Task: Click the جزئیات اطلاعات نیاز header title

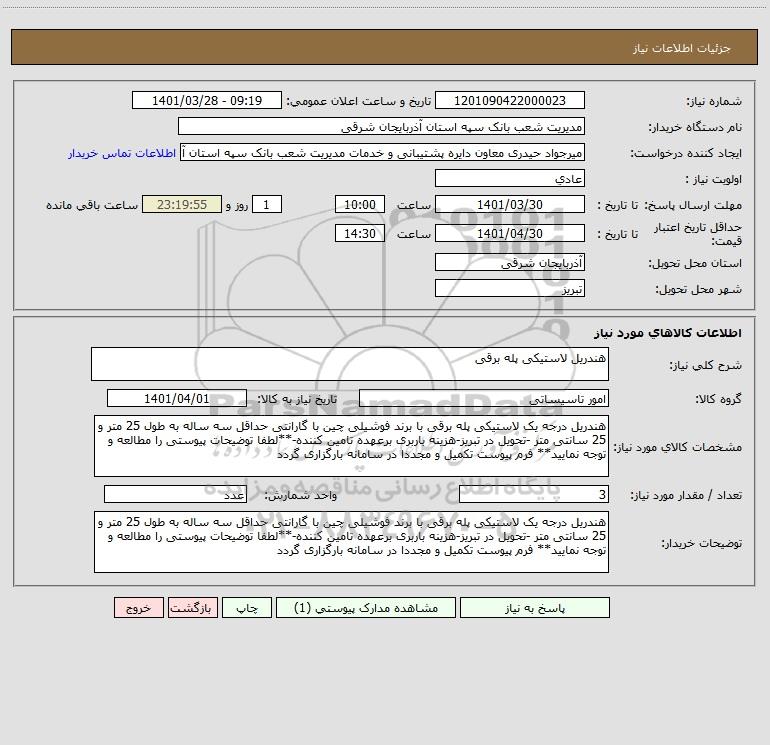Action: 682,48
